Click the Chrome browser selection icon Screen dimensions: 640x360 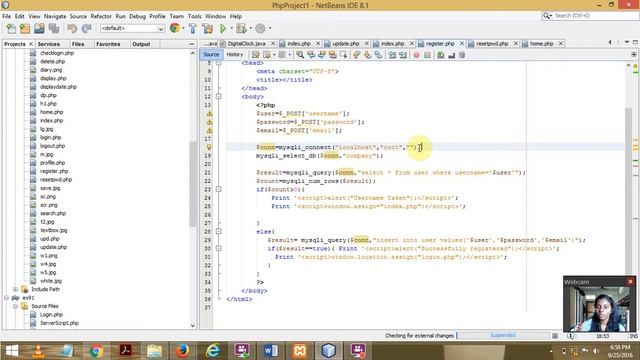point(175,28)
